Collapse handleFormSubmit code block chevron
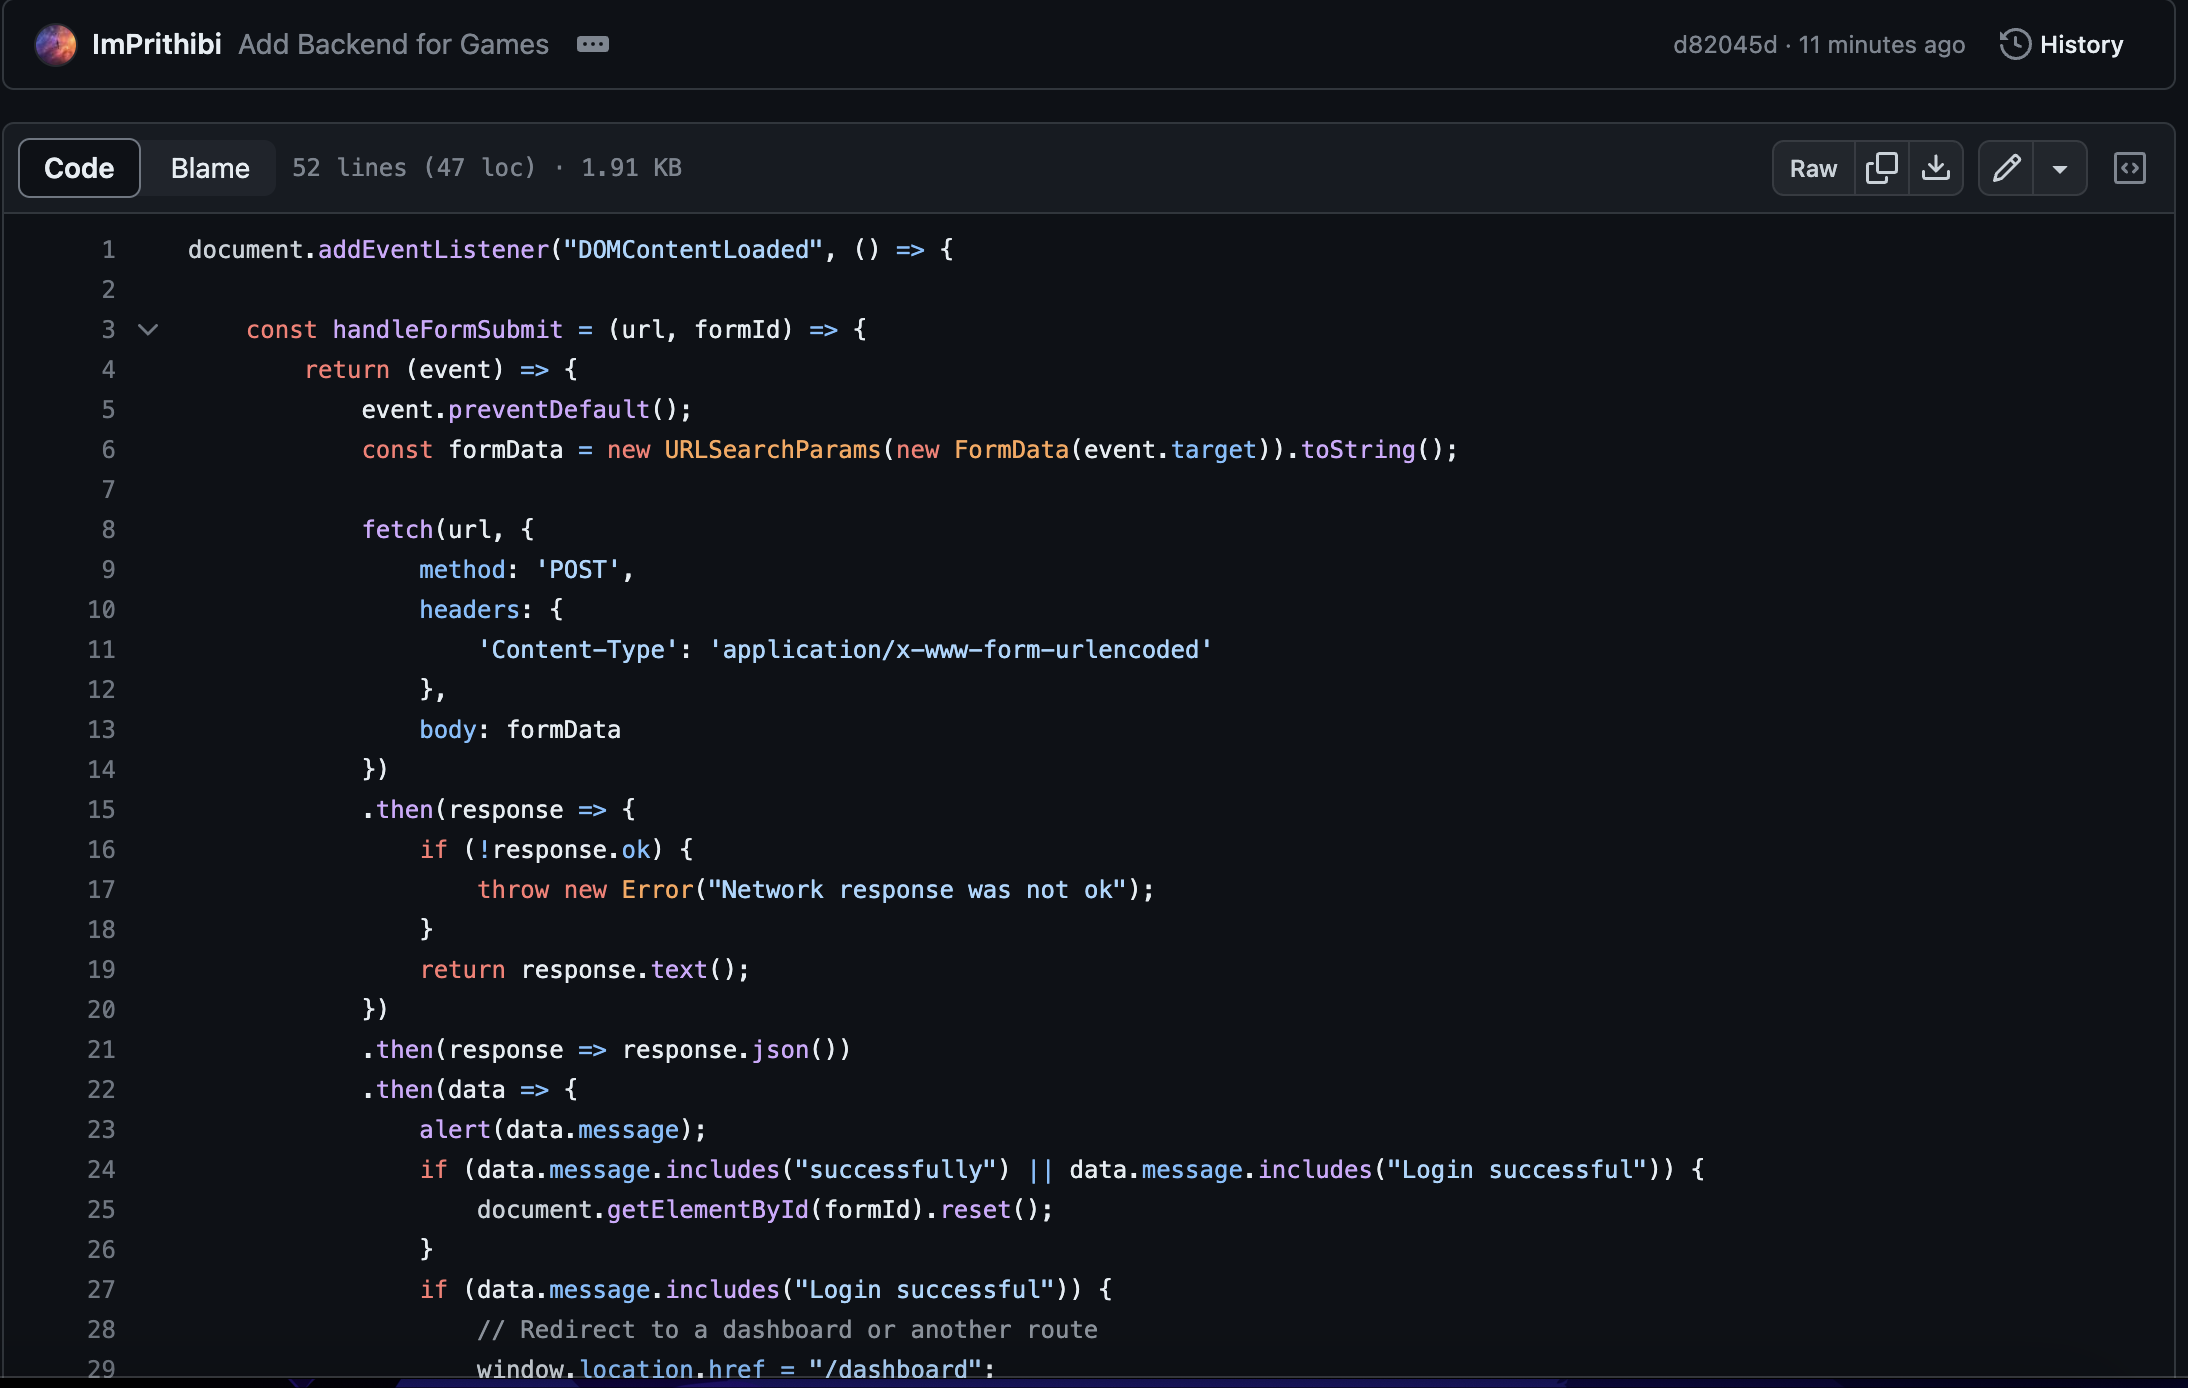The height and width of the screenshot is (1388, 2188). (148, 329)
